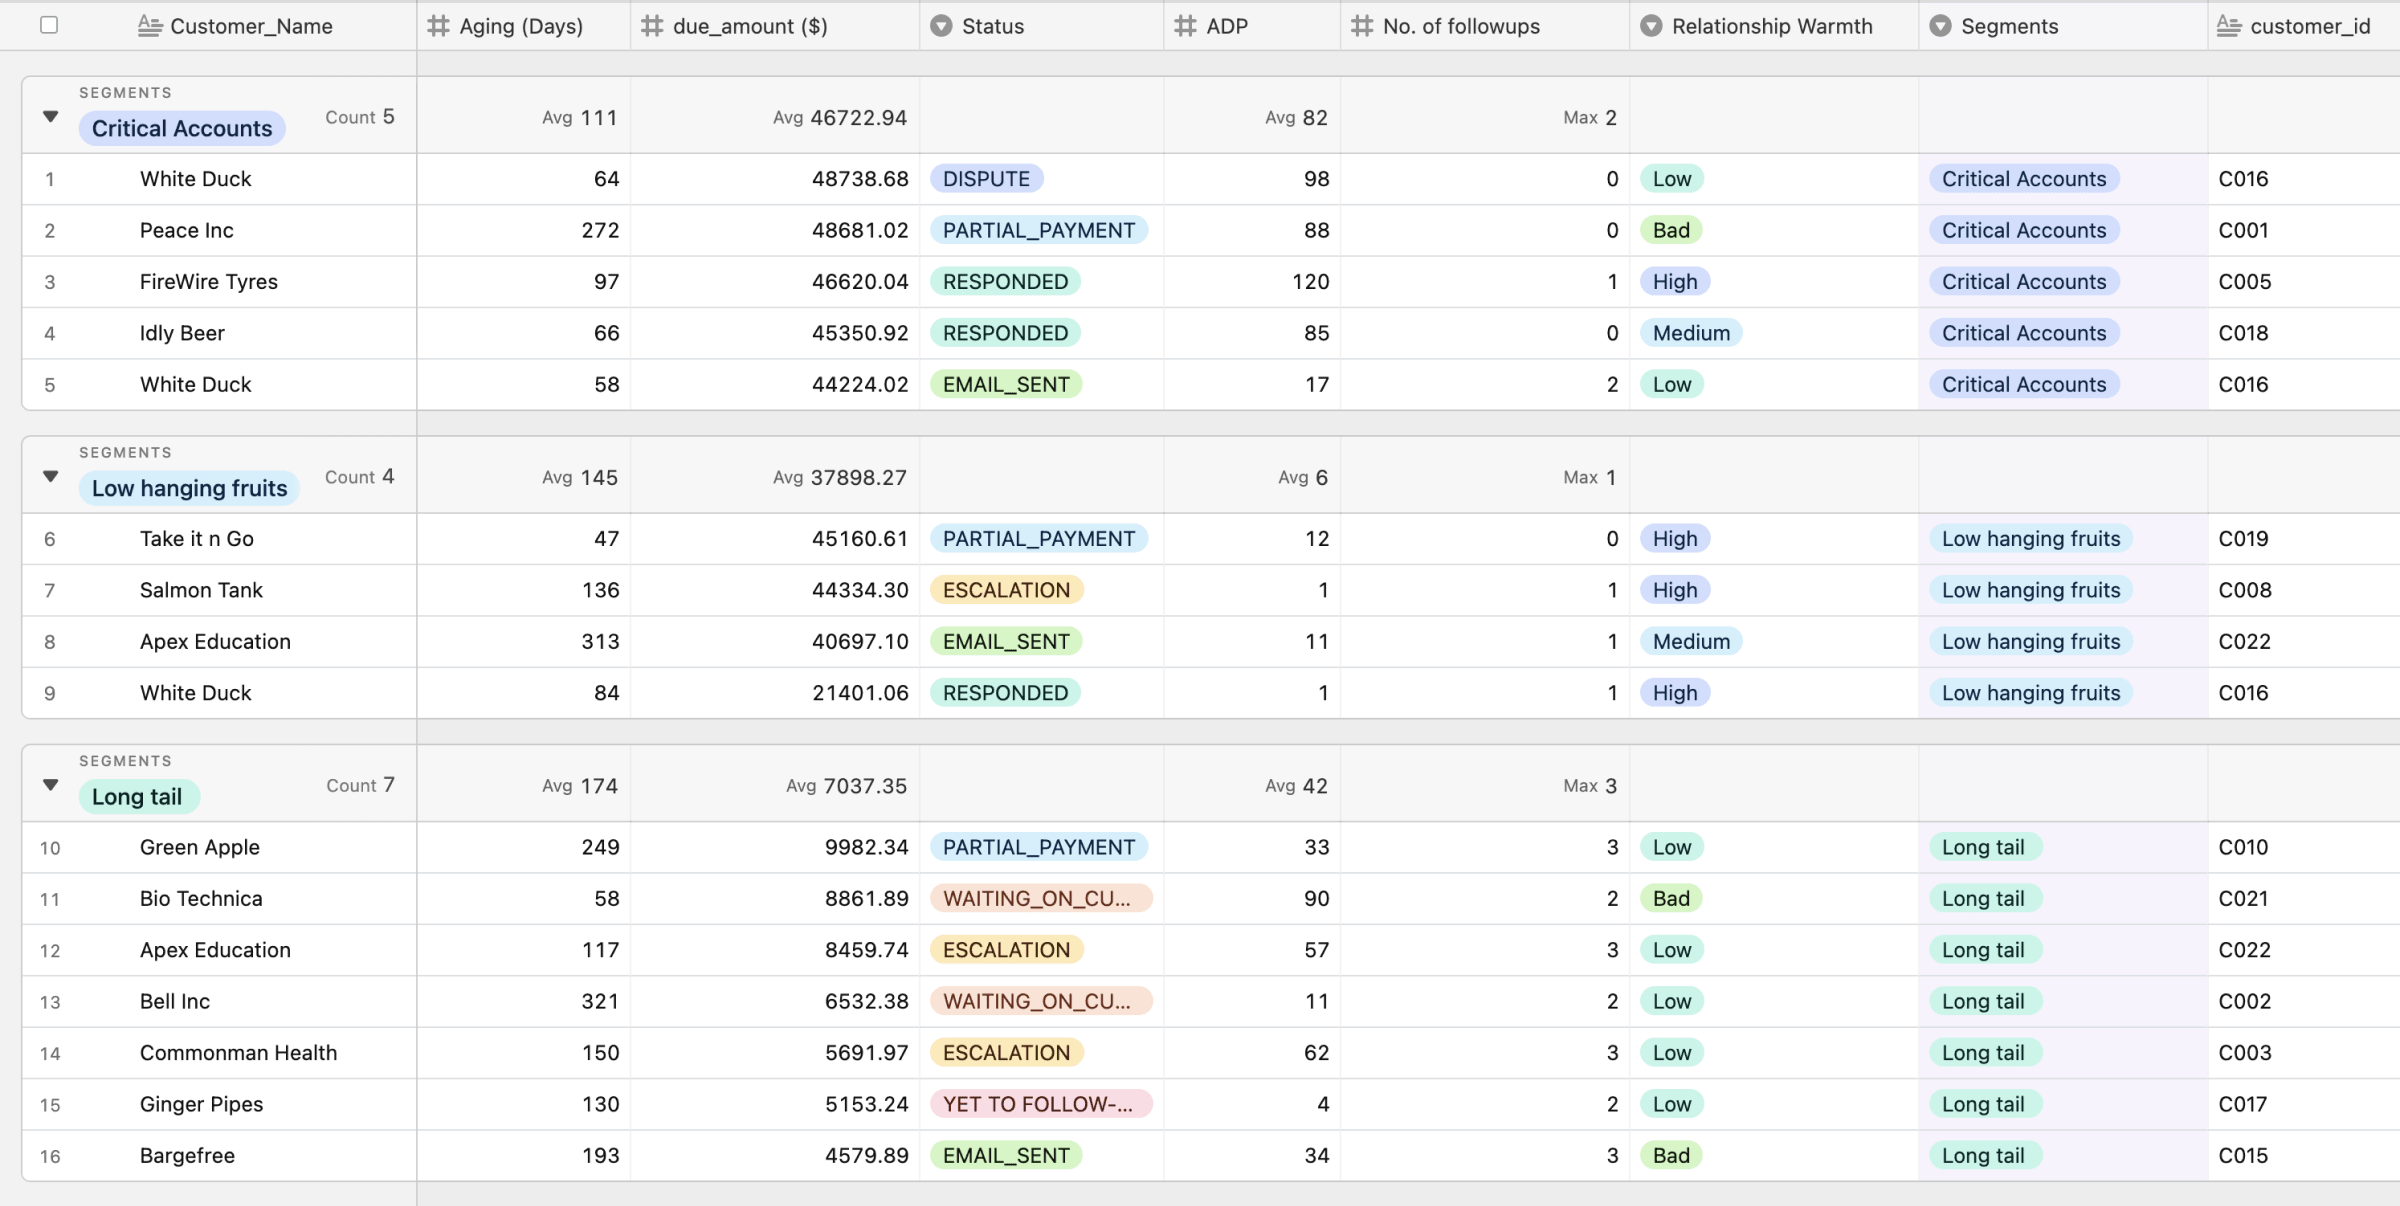The width and height of the screenshot is (2400, 1206).
Task: Click the number icon beside due_amount ($)
Action: [x=652, y=26]
